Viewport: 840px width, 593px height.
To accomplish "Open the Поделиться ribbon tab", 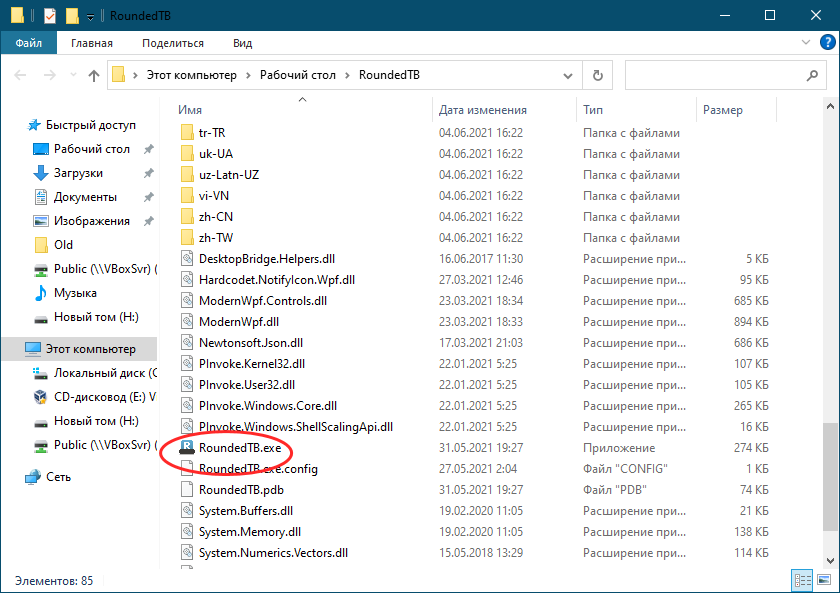I will coord(172,43).
